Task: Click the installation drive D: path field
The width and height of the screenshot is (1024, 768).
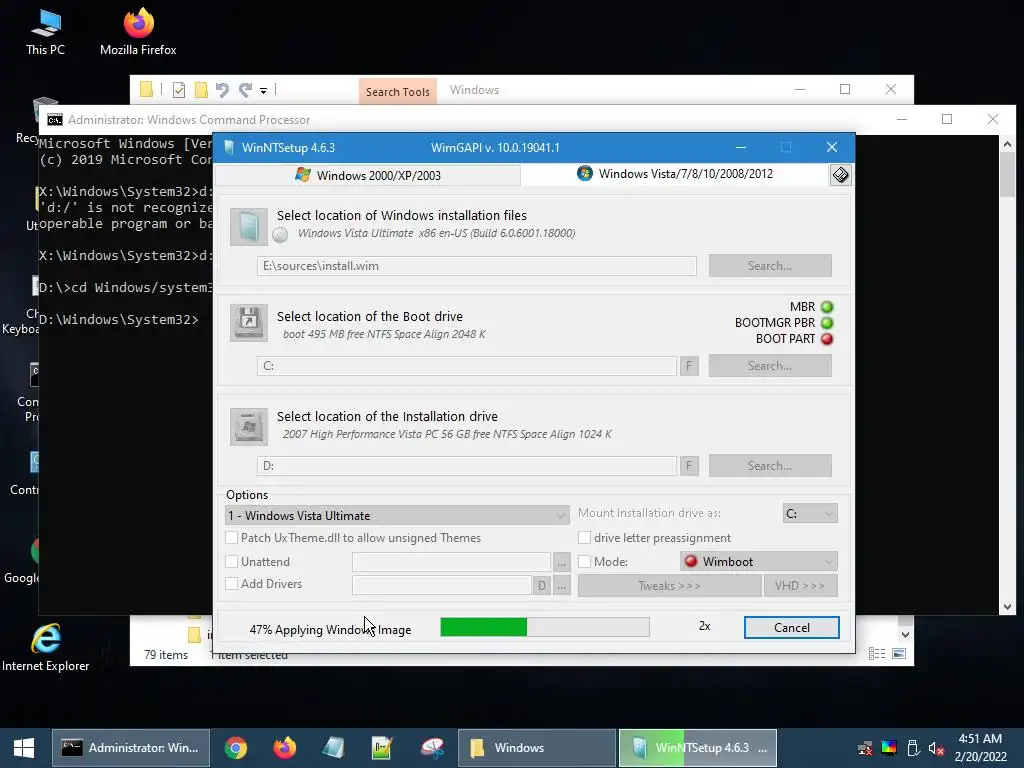Action: 466,466
